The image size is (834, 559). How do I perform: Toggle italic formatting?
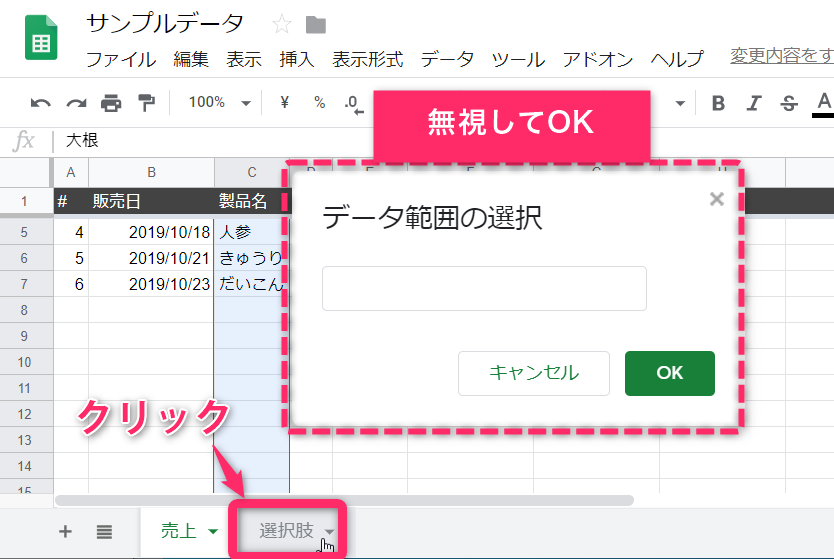click(754, 103)
